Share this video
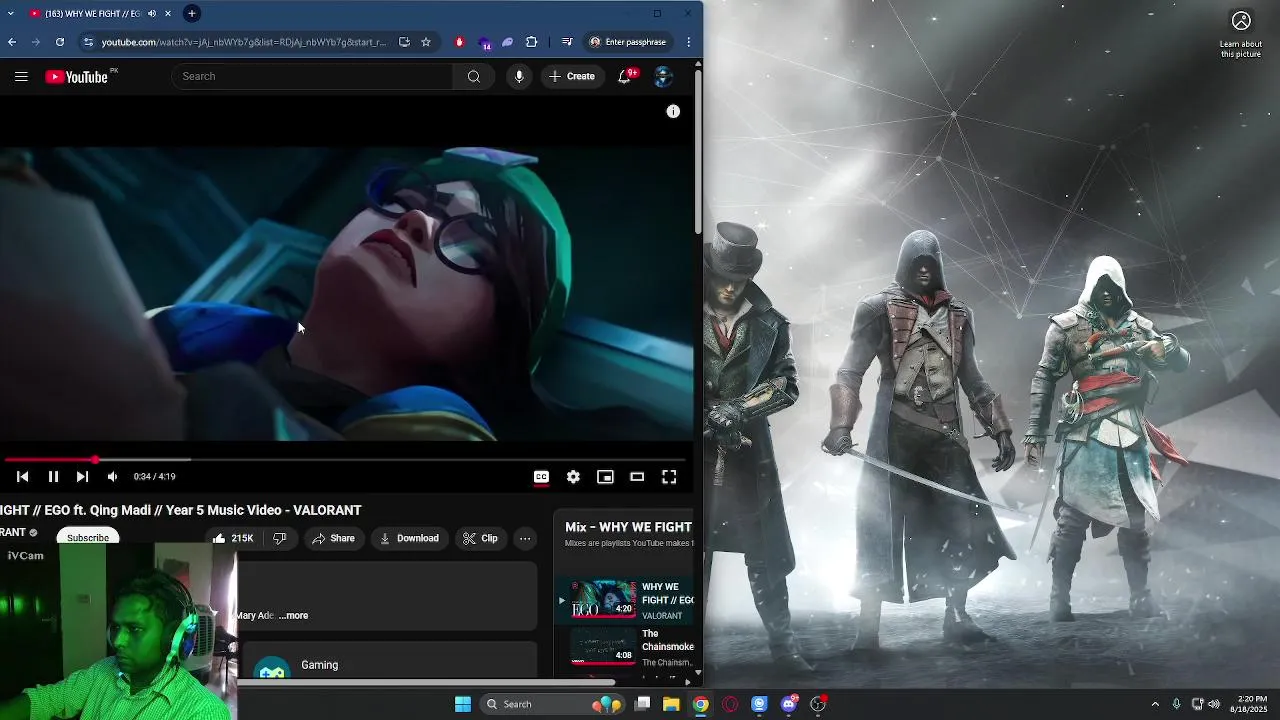The height and width of the screenshot is (720, 1280). point(333,538)
